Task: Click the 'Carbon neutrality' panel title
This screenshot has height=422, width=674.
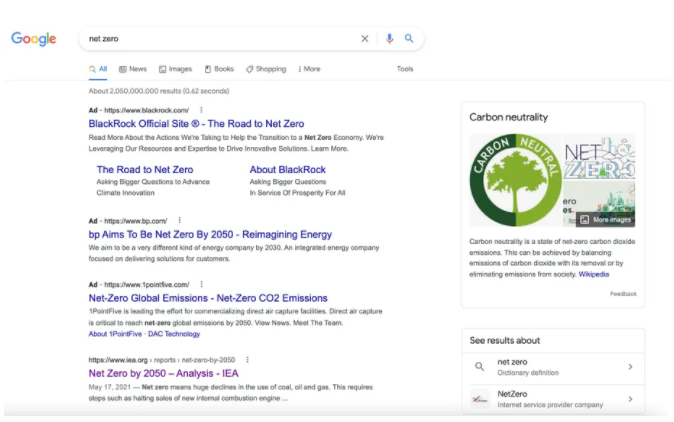Action: (509, 117)
